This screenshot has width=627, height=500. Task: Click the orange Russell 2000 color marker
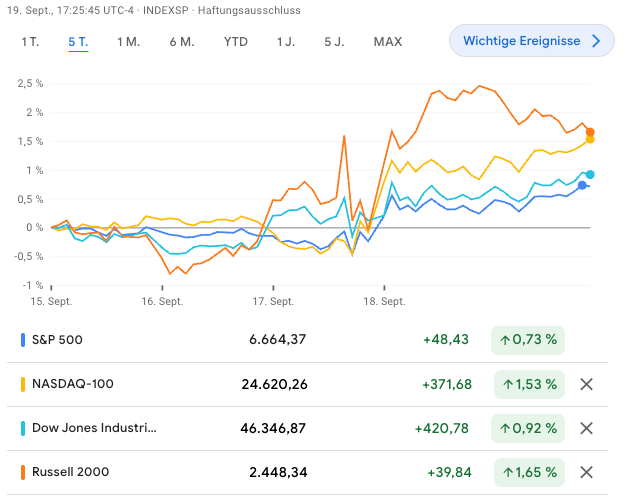pos(23,472)
